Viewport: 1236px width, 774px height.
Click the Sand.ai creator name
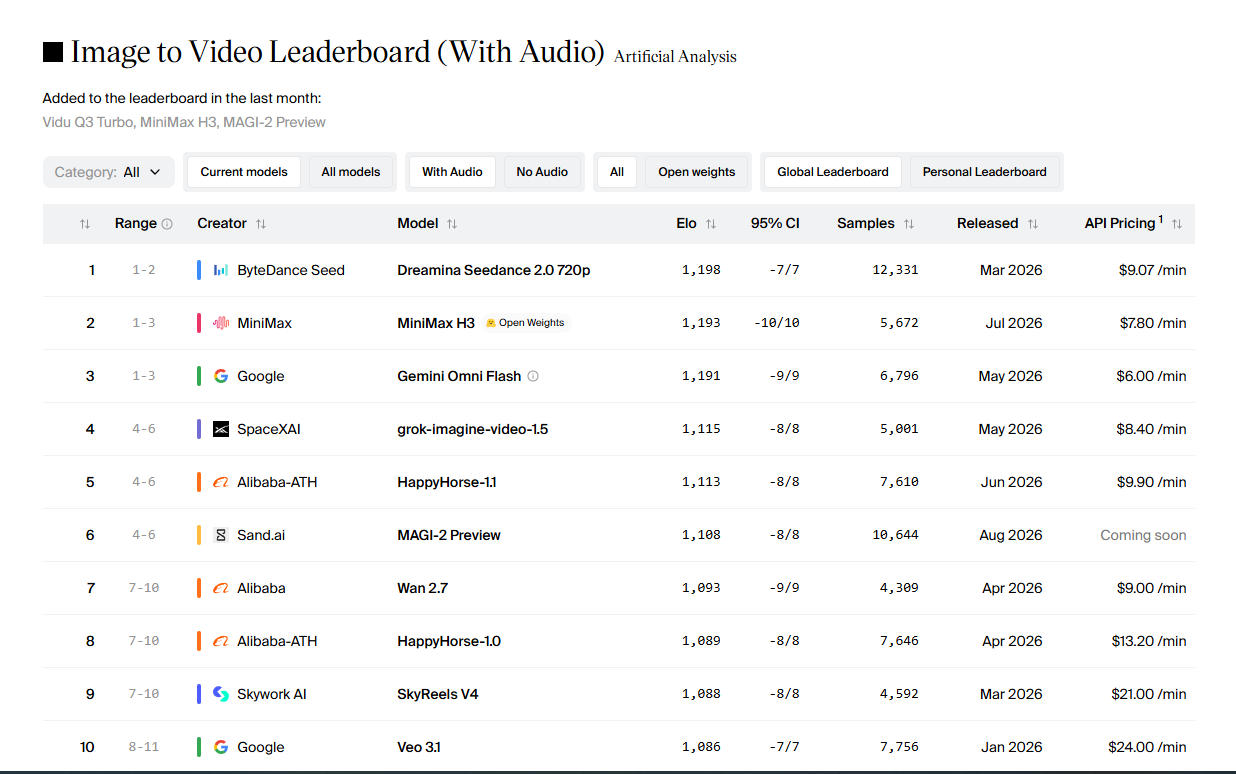[x=261, y=535]
